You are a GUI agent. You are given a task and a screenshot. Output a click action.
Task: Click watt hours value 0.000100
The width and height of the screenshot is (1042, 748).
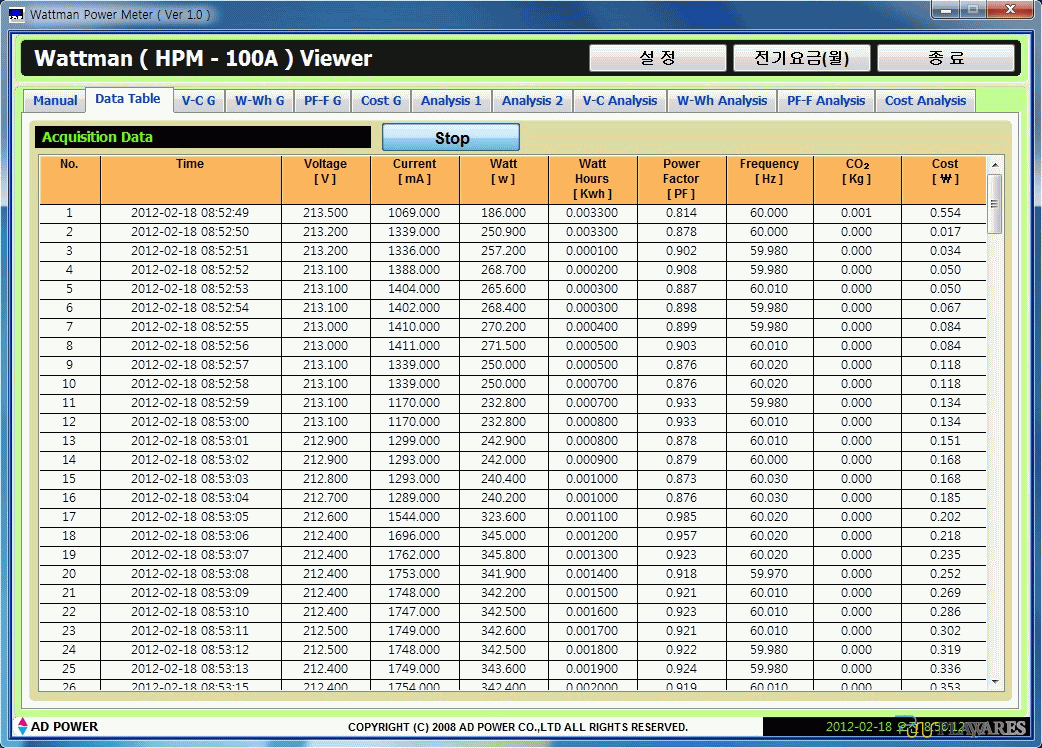tap(593, 251)
